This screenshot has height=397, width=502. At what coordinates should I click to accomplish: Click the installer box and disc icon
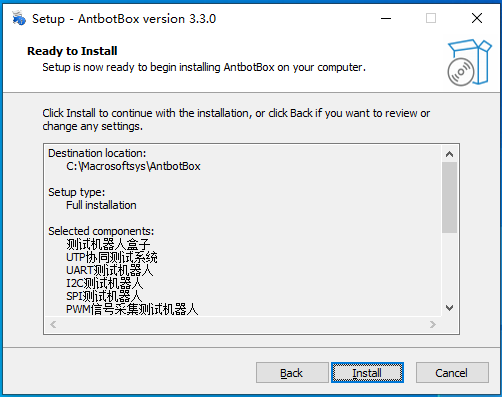coord(469,62)
